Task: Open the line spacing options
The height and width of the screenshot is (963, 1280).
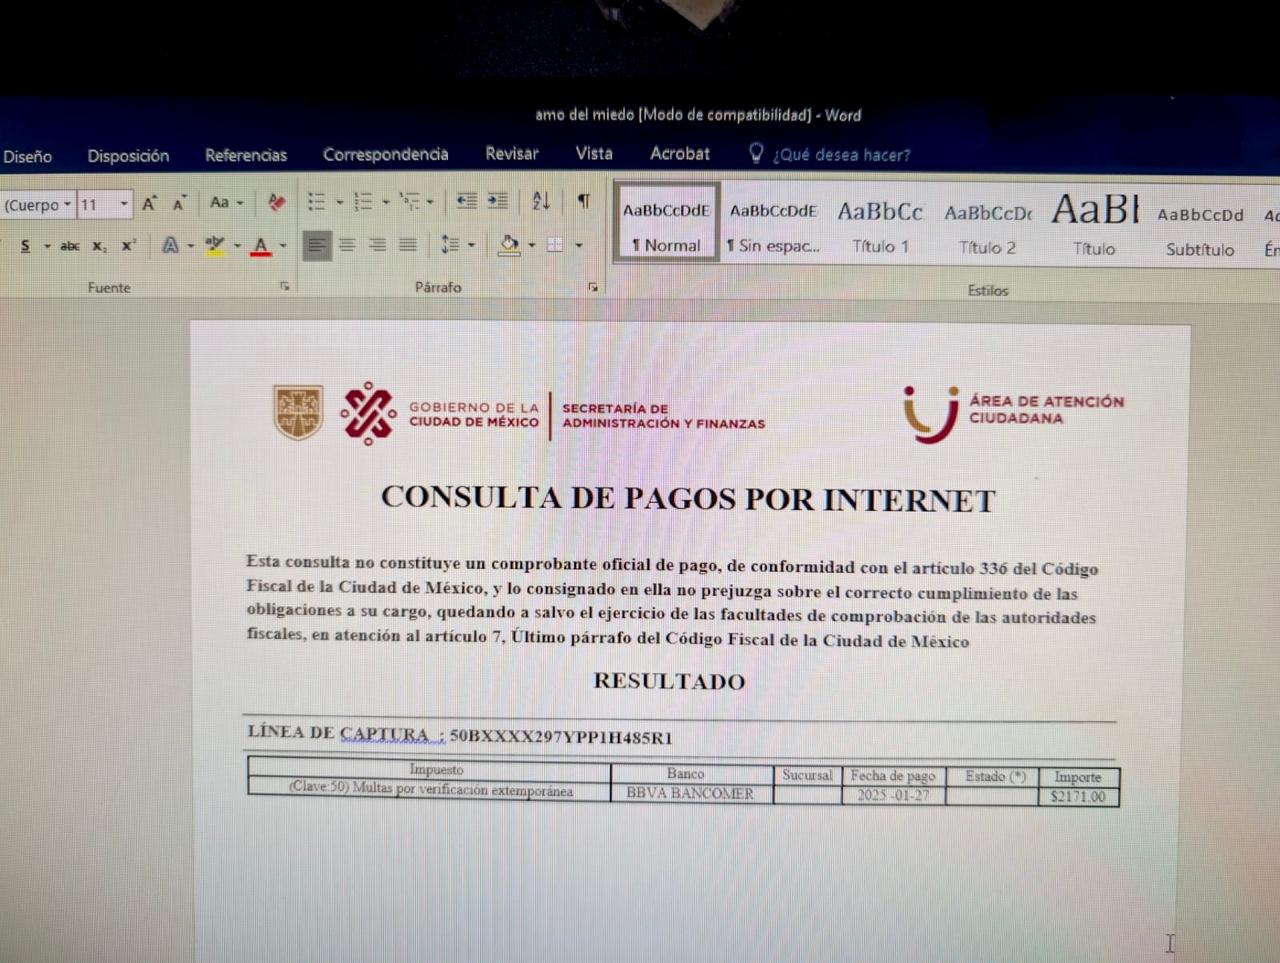Action: 450,244
